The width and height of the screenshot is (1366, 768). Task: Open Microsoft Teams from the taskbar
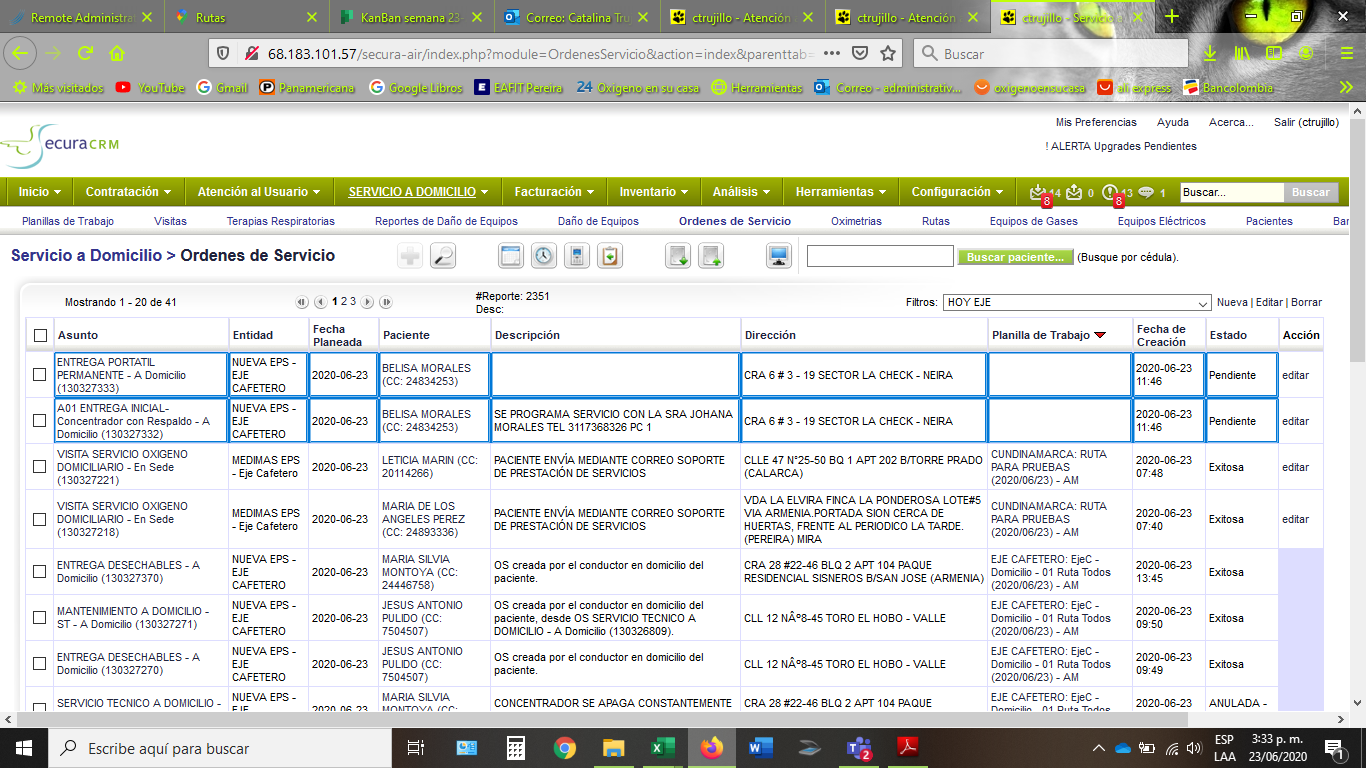tap(859, 747)
